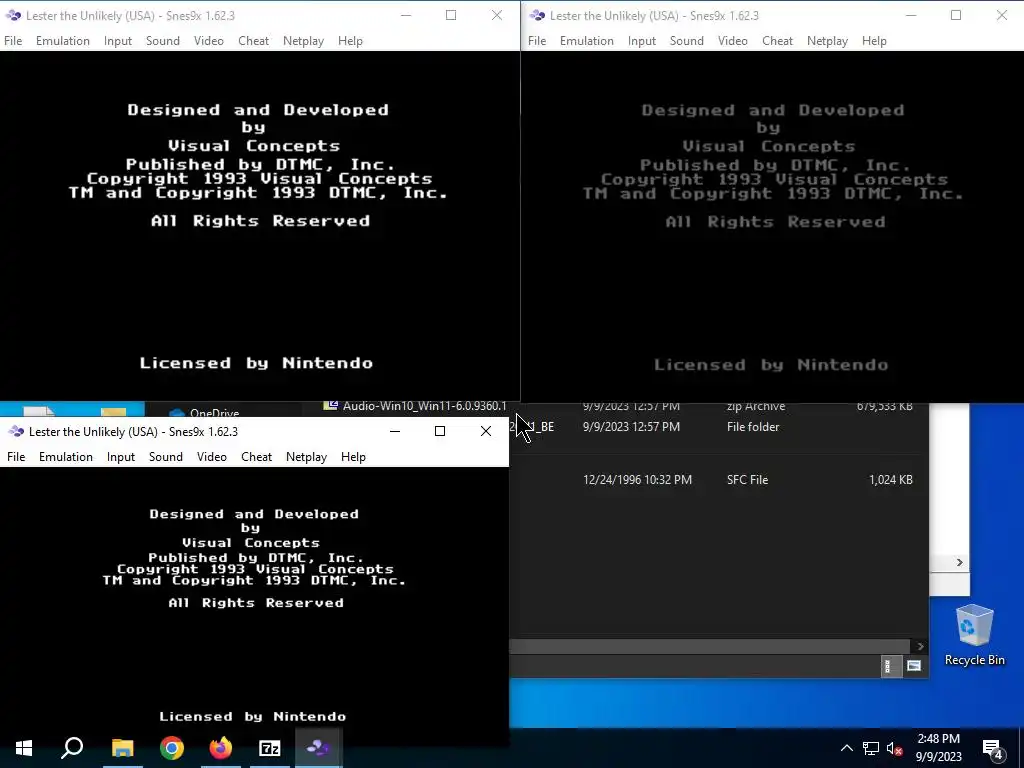The height and width of the screenshot is (768, 1024).
Task: Open Input menu in top-right Snes9x window
Action: pos(642,40)
